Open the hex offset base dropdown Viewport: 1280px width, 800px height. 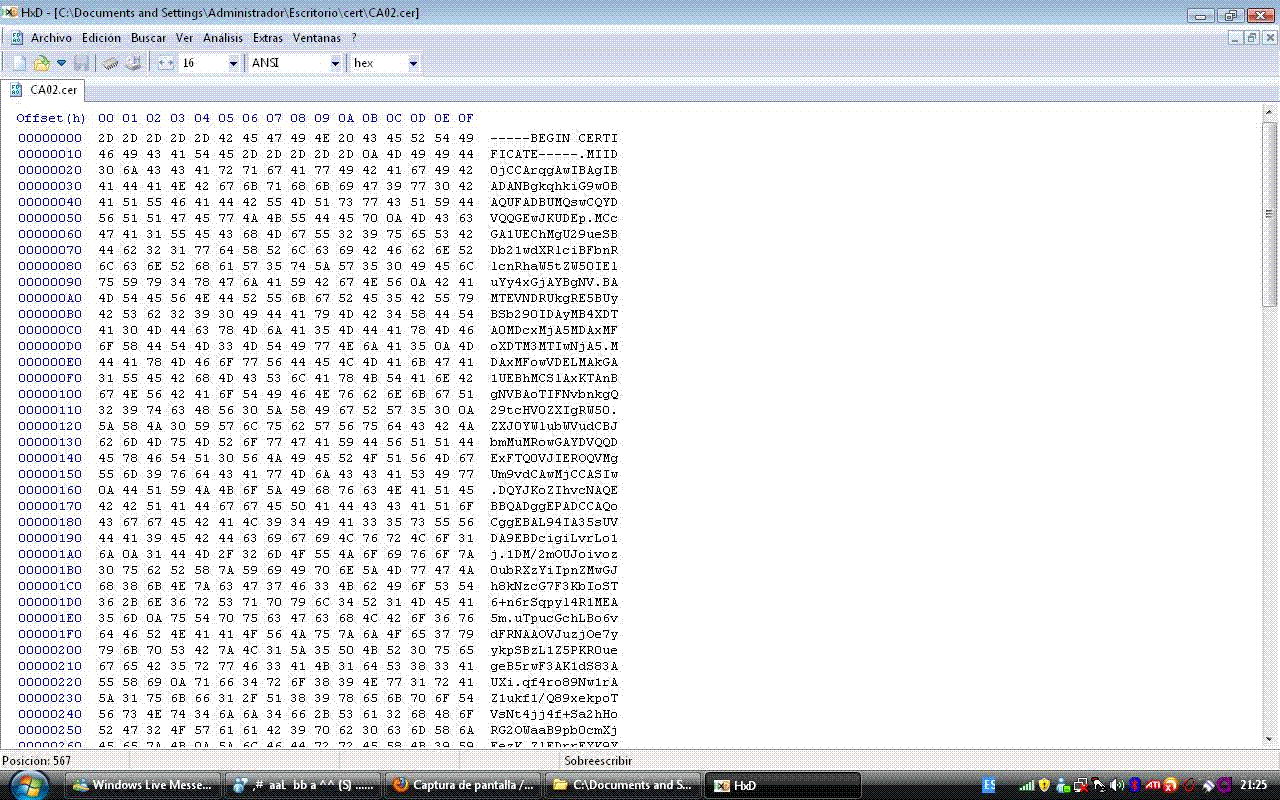(412, 63)
